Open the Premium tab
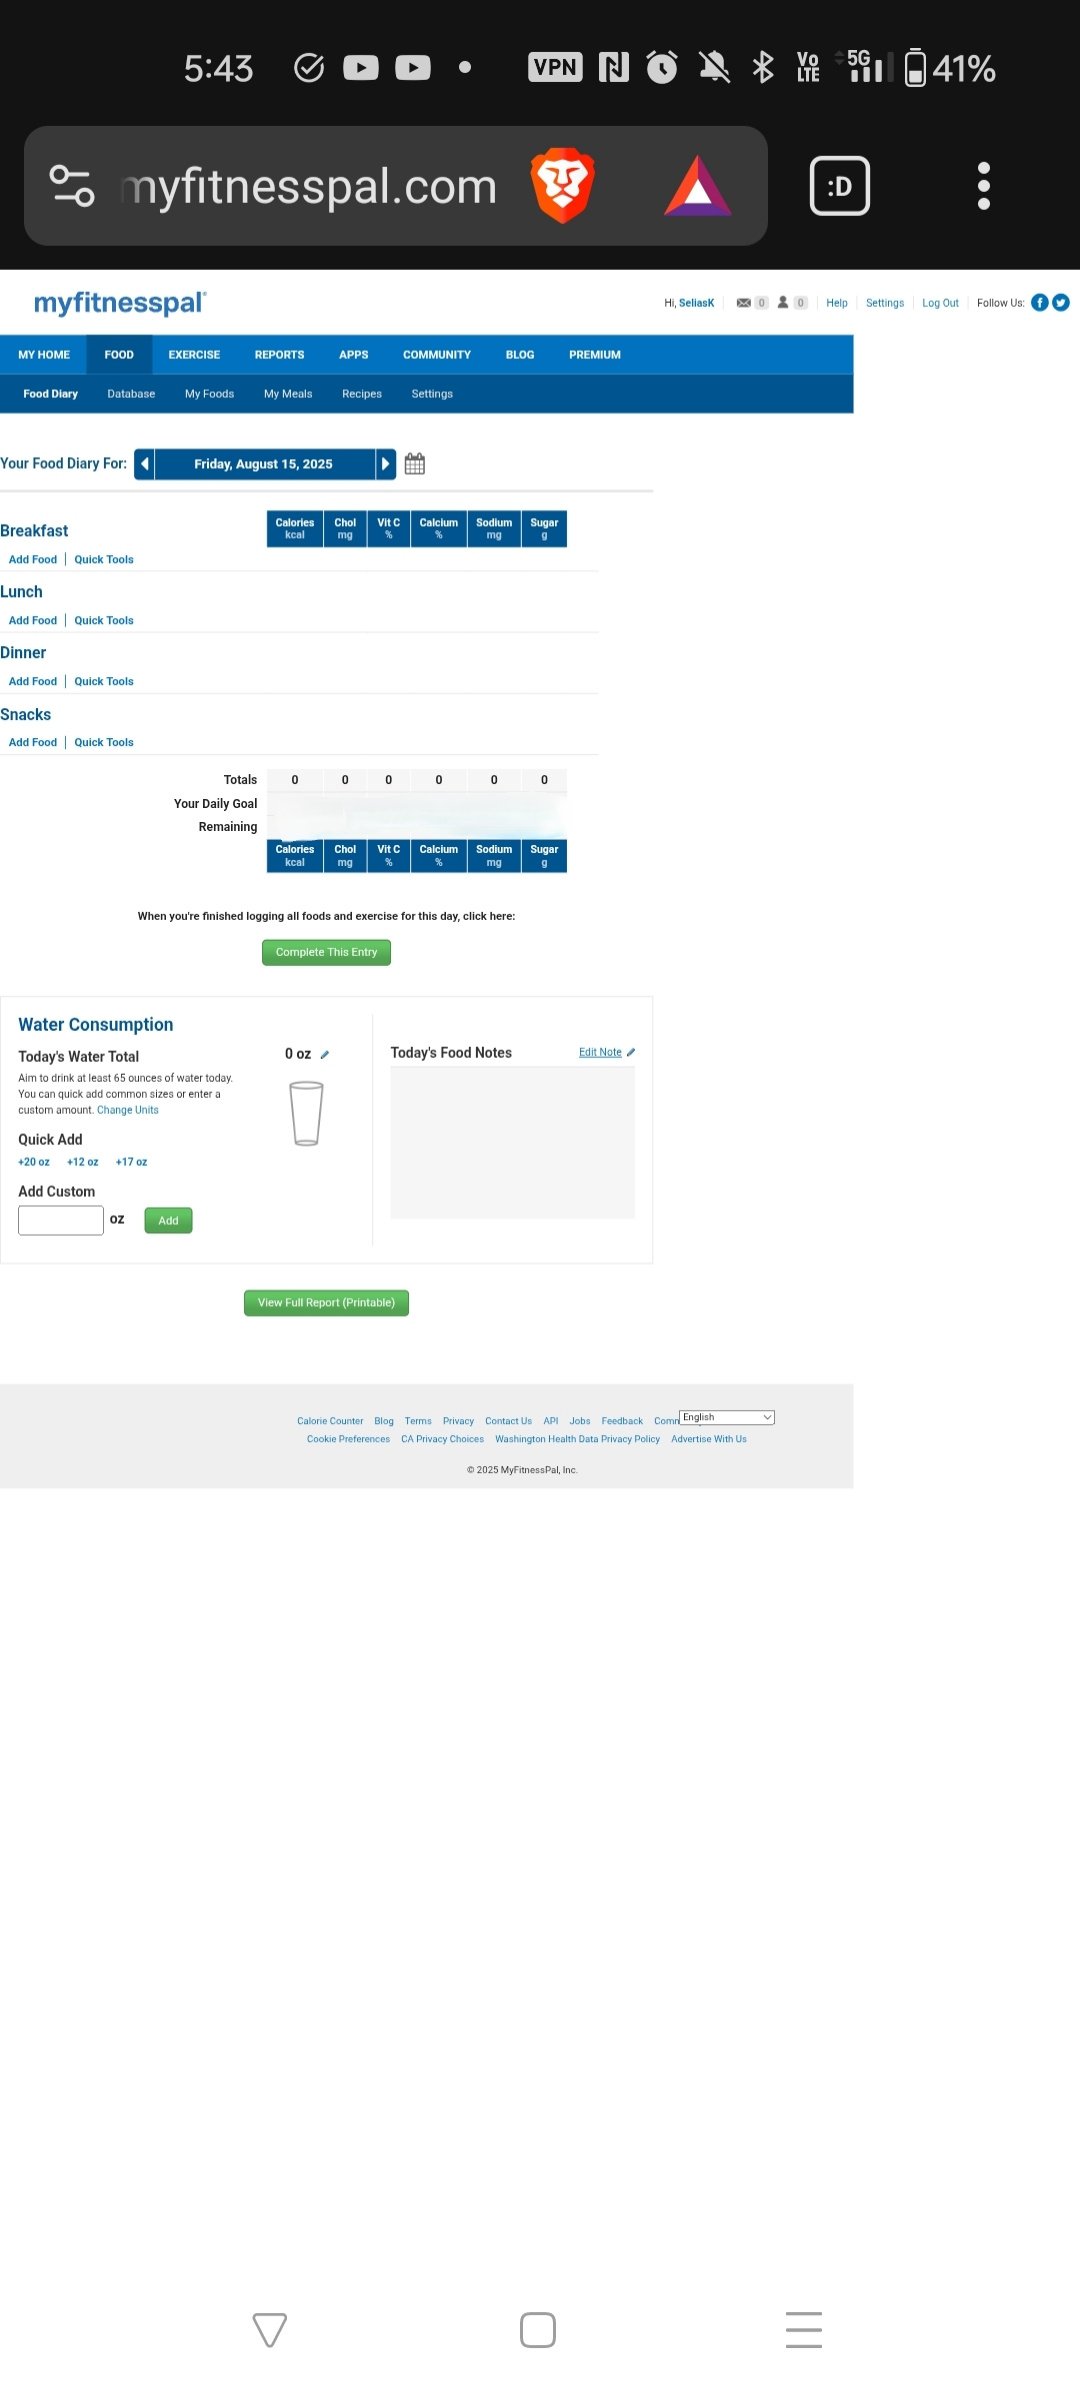 click(595, 355)
